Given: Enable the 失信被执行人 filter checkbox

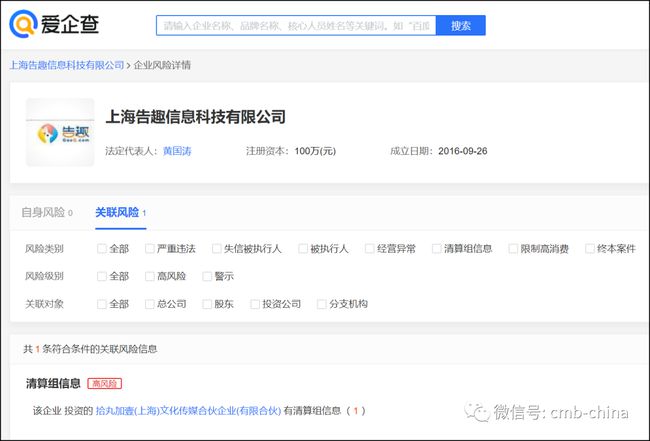Looking at the screenshot, I should tap(216, 249).
